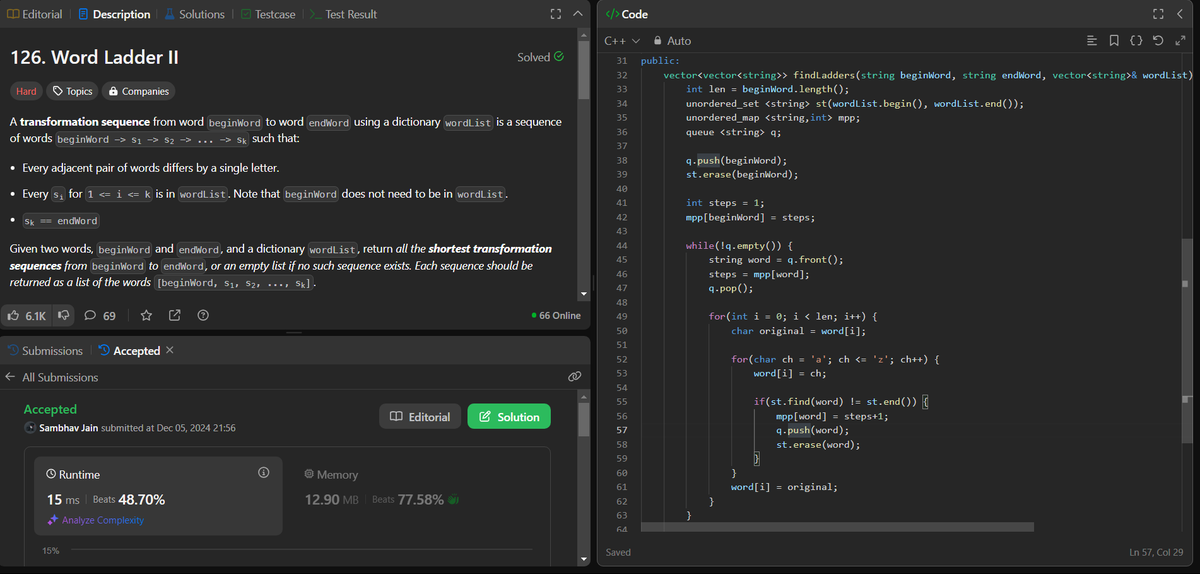The height and width of the screenshot is (574, 1200).
Task: Dislike the problem with thumbs-down
Action: tap(64, 316)
